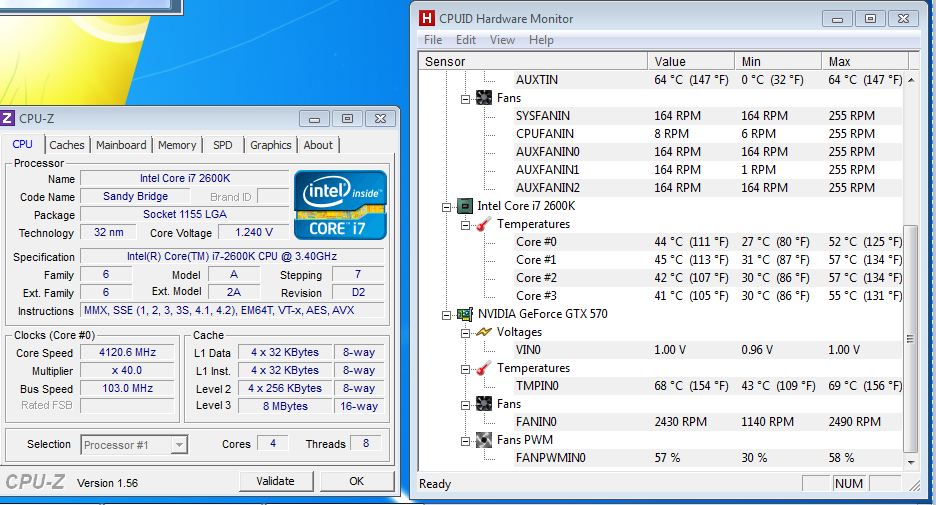
Task: Select the Core #2 temperature row
Action: tap(707, 278)
